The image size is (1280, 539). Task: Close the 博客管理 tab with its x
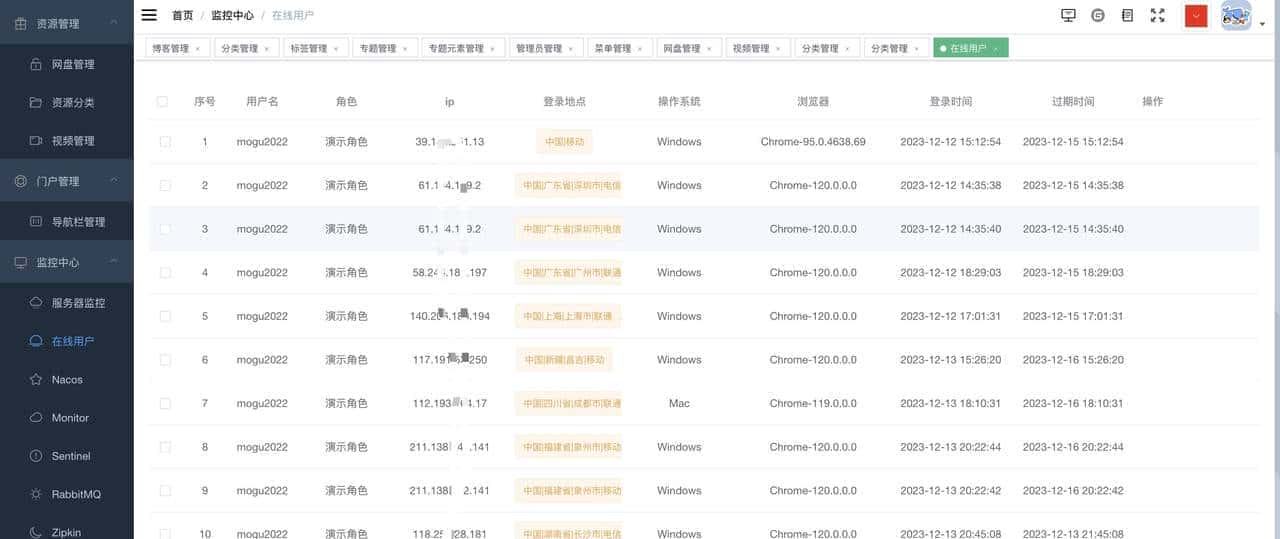pos(197,48)
